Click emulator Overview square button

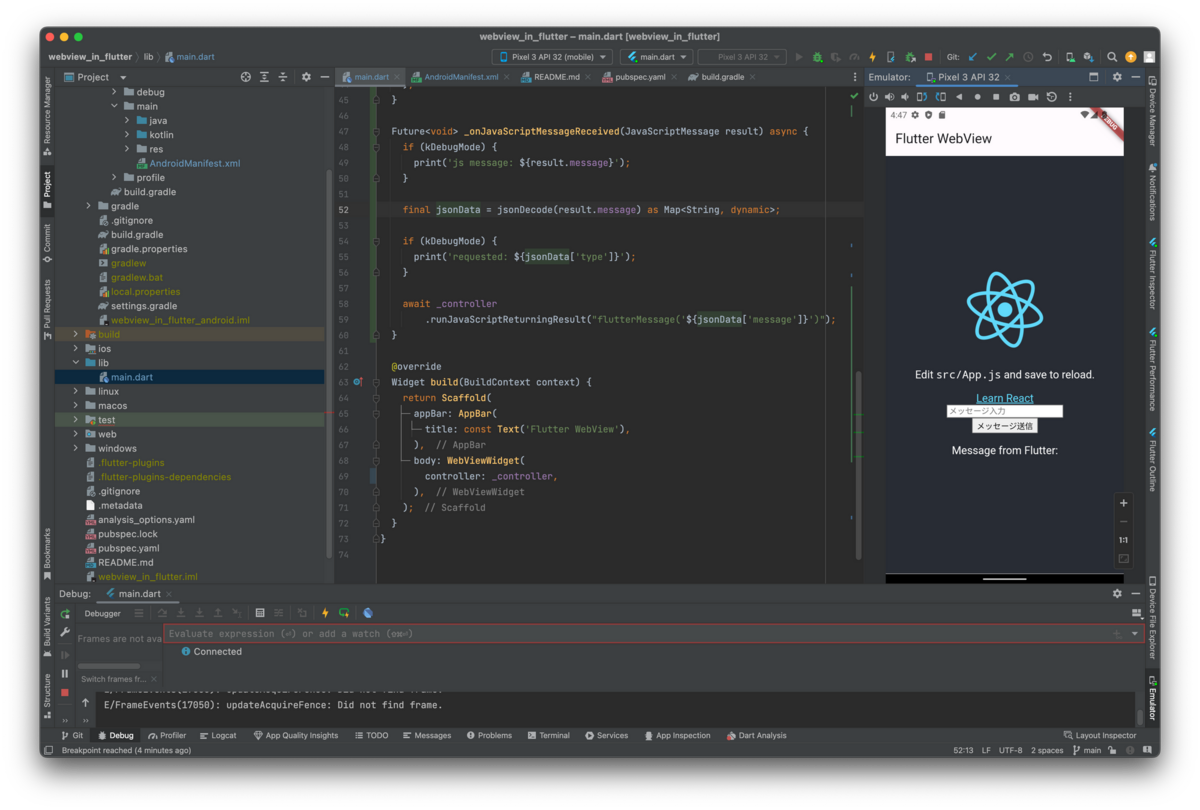point(996,97)
